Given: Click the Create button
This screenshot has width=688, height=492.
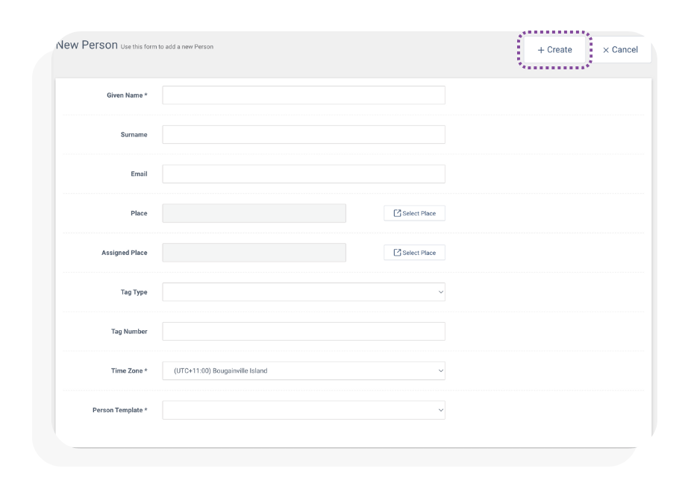Looking at the screenshot, I should tap(555, 50).
